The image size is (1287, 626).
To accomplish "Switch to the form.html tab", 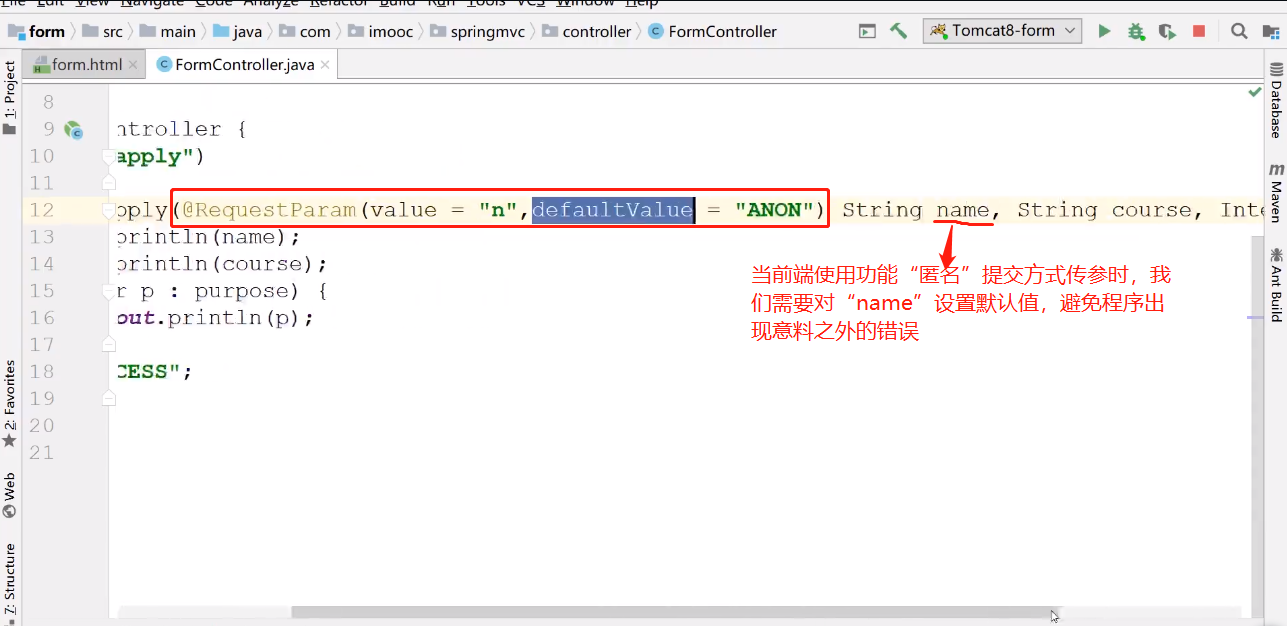I will tap(78, 65).
